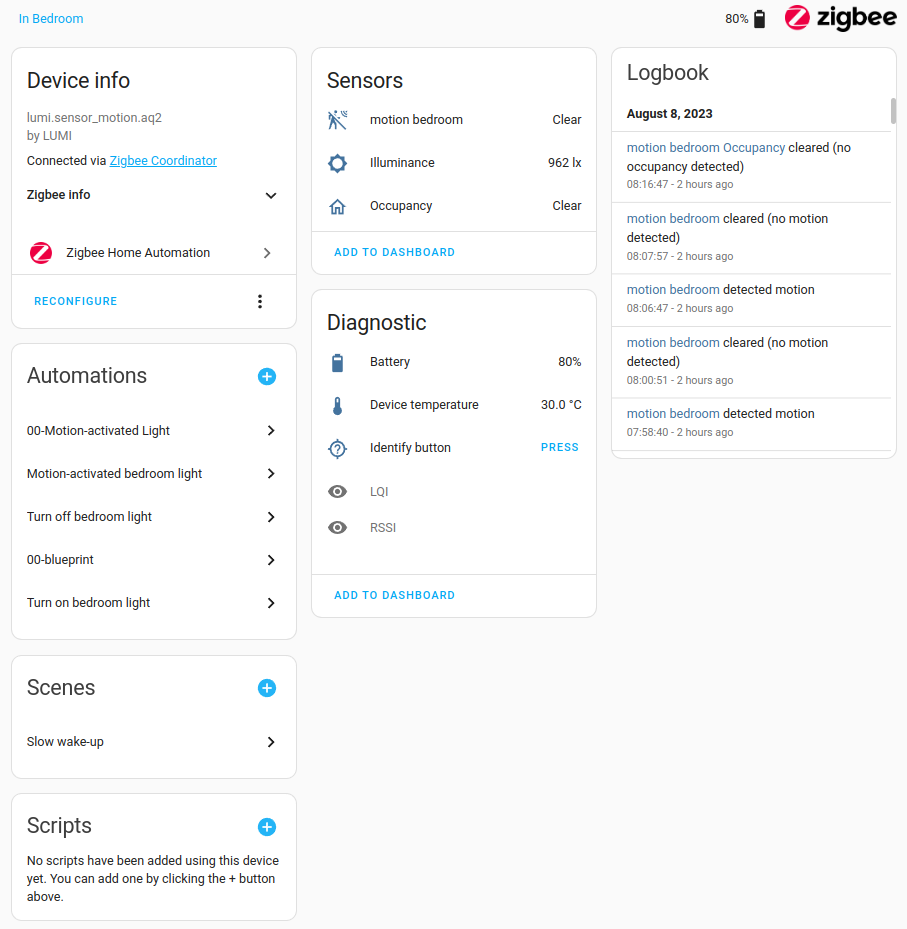Open the Device info overflow menu
The width and height of the screenshot is (907, 929).
click(260, 300)
